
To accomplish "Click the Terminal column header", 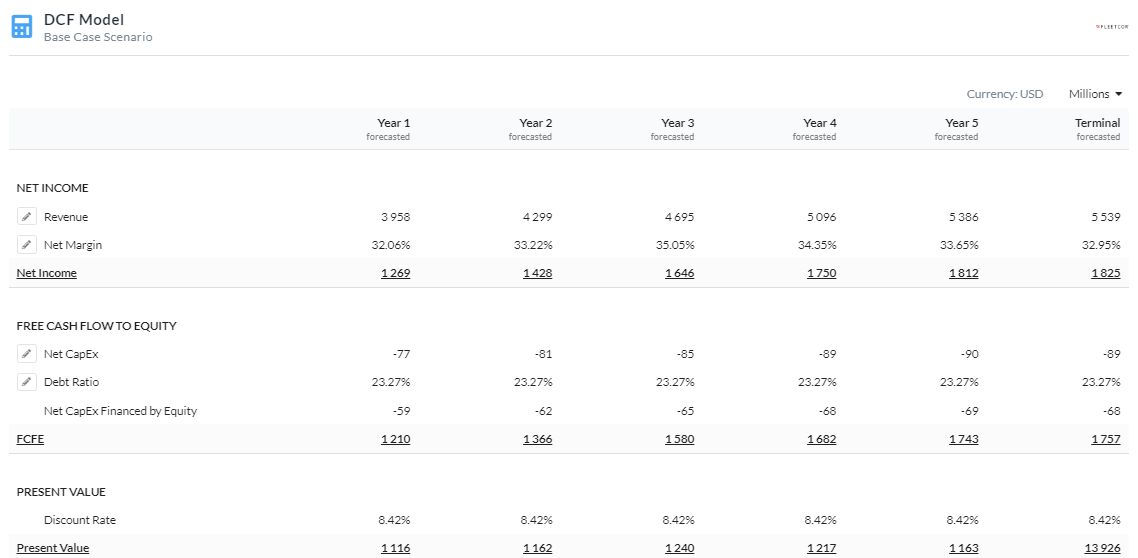I will [x=1097, y=123].
